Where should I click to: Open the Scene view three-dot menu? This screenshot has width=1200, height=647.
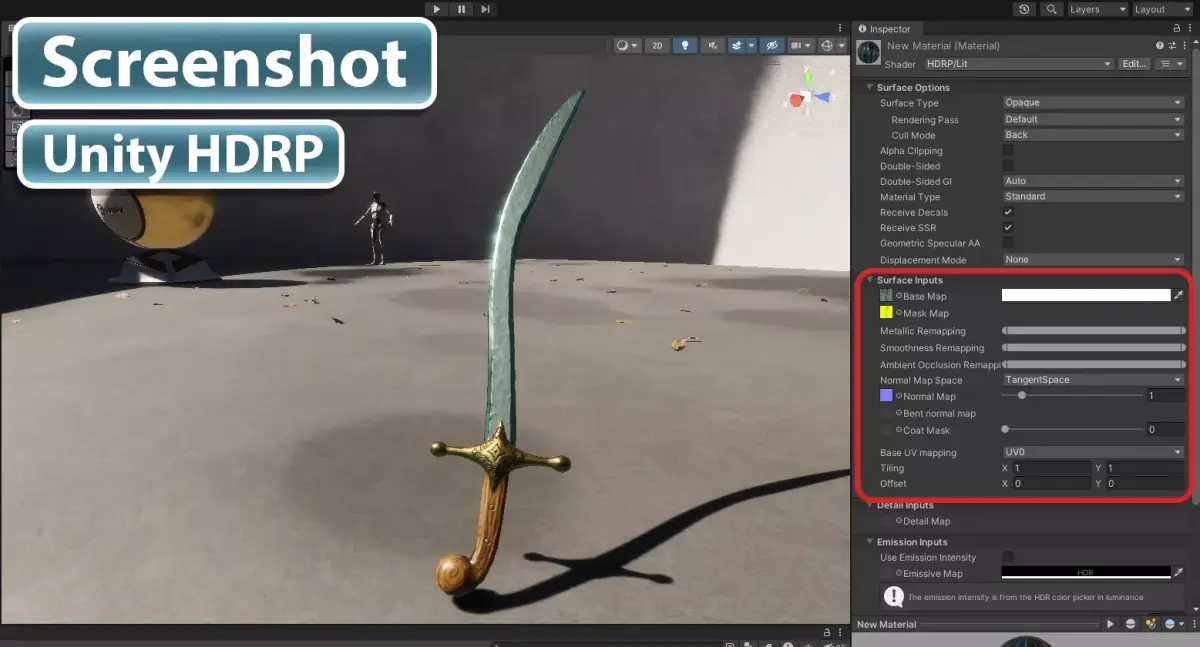(x=840, y=28)
